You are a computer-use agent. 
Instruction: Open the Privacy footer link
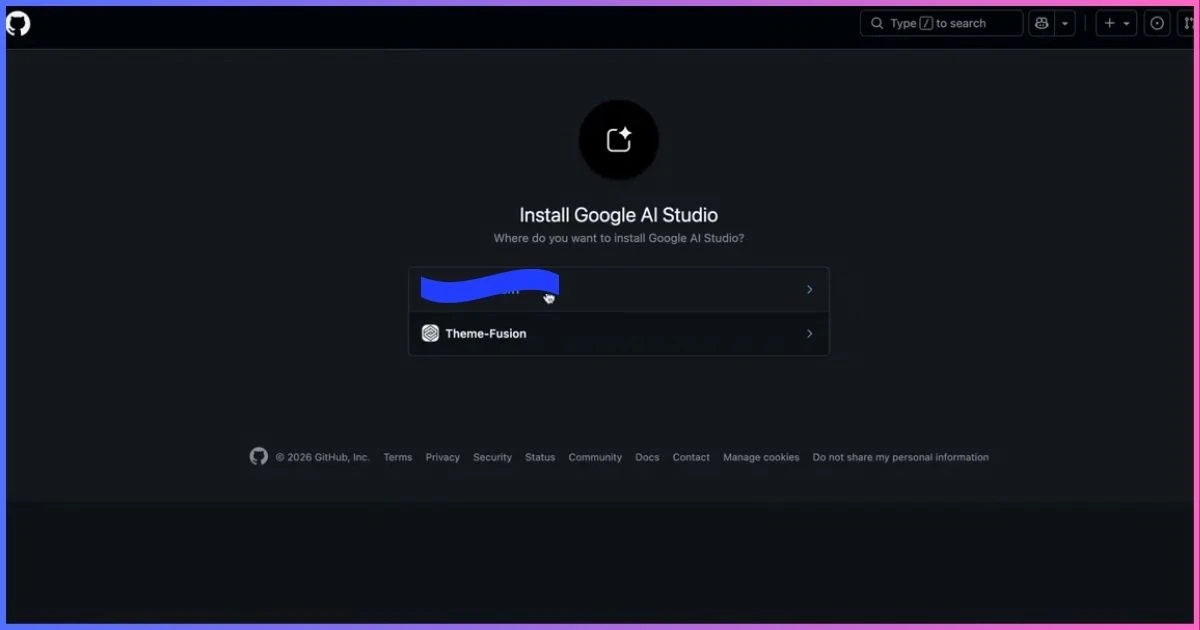pos(442,457)
